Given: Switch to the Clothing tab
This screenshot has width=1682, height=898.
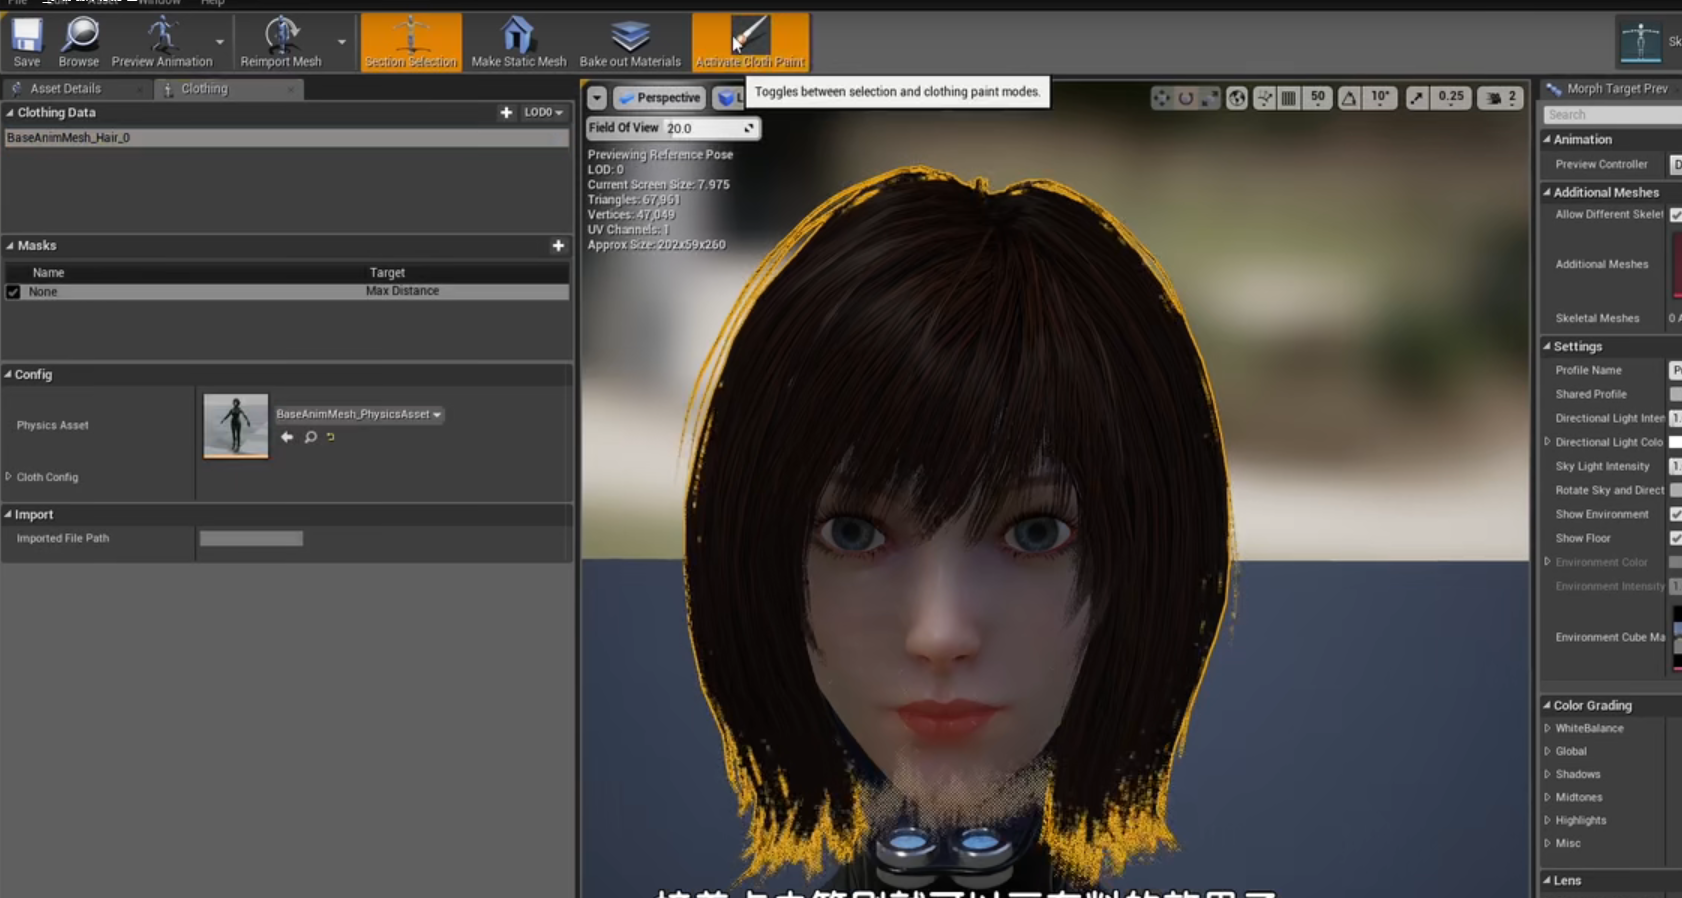Looking at the screenshot, I should pyautogui.click(x=204, y=88).
